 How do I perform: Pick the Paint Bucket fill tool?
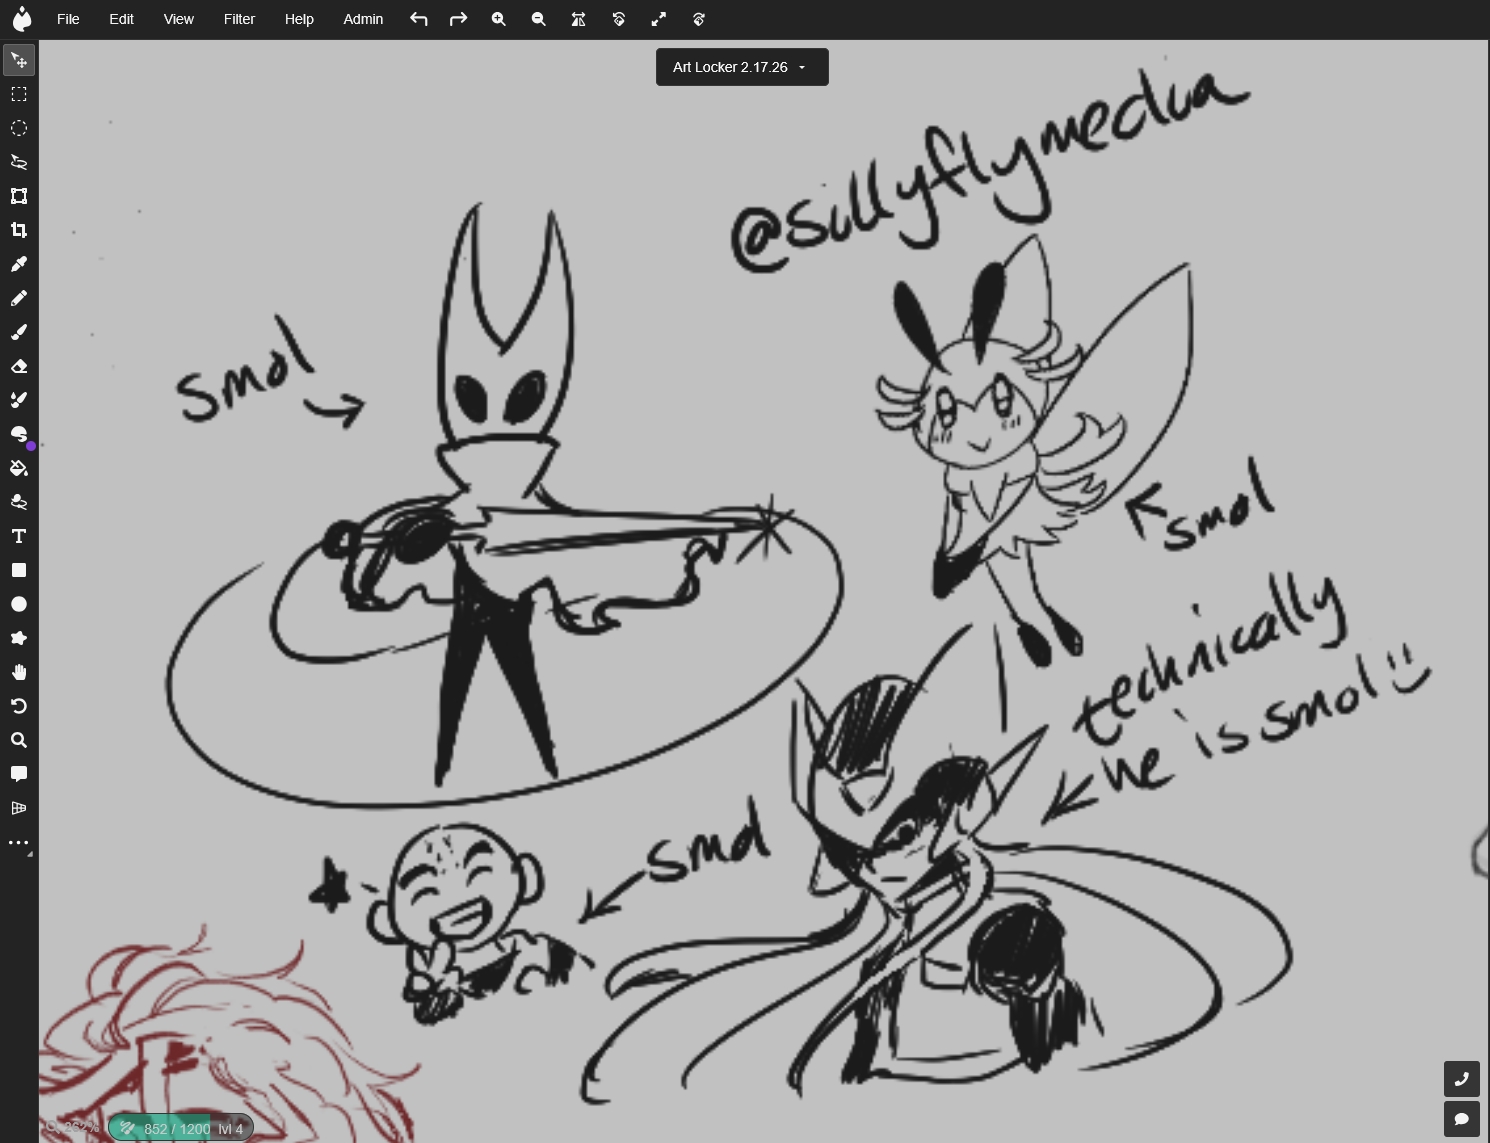pos(19,468)
